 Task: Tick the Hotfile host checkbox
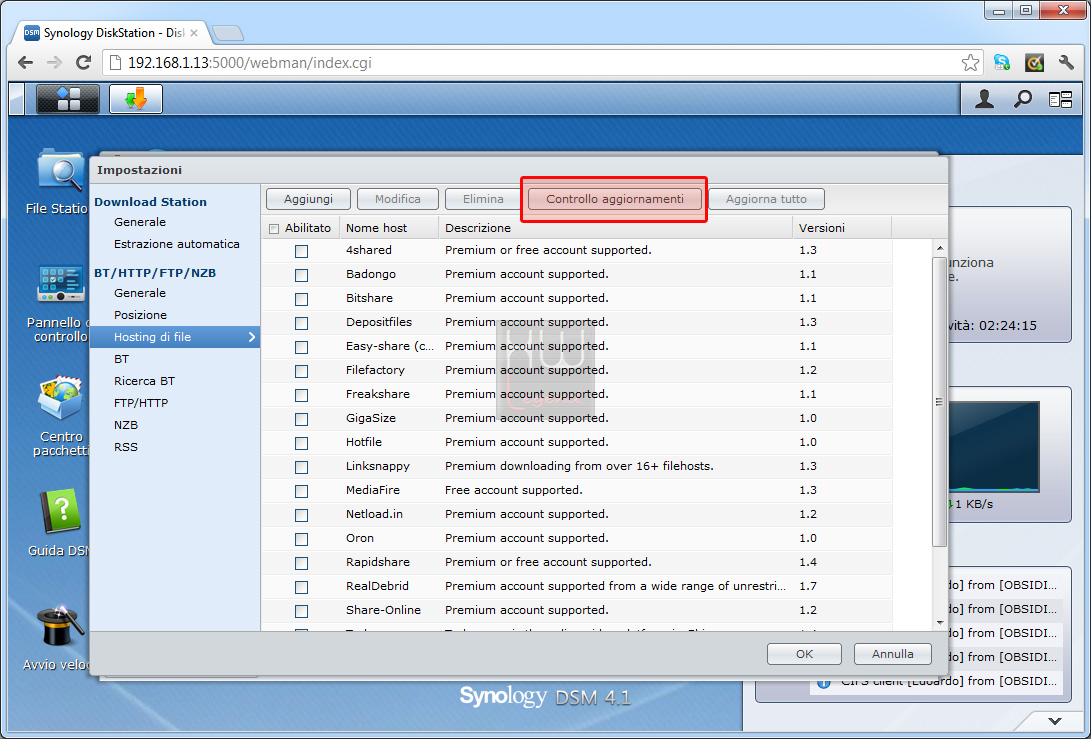click(301, 443)
